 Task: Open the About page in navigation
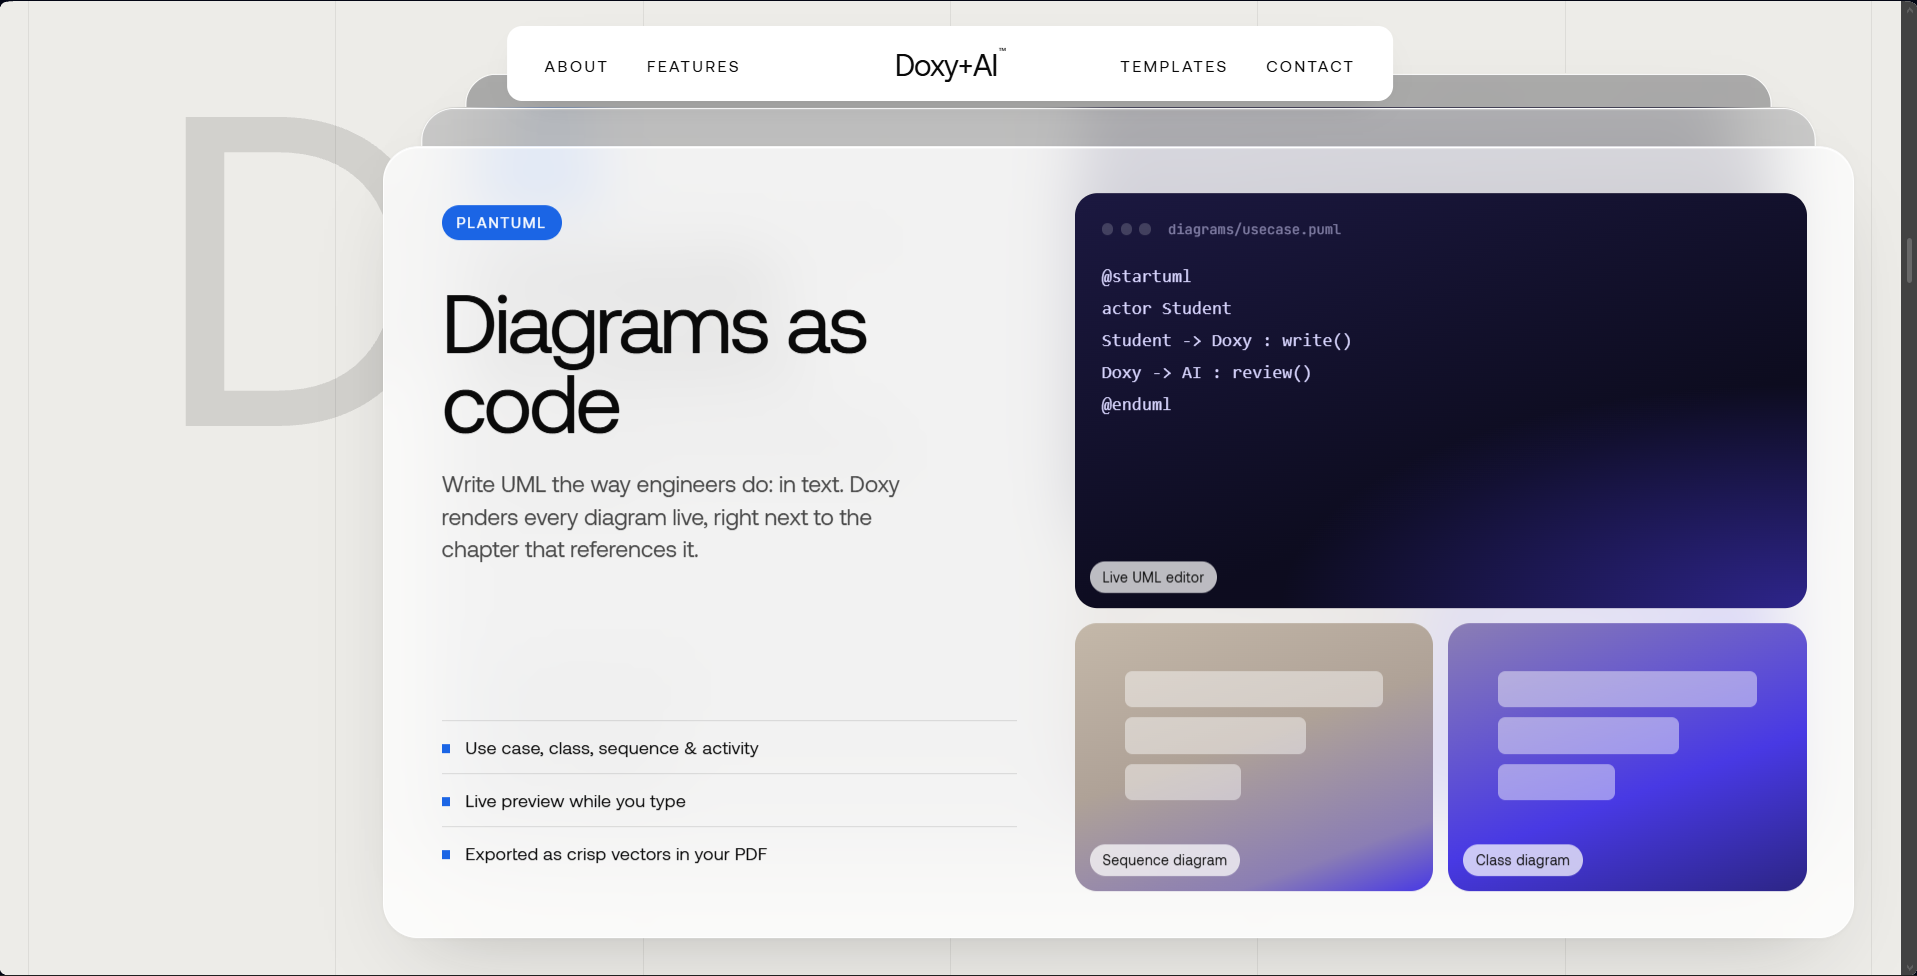[x=576, y=66]
